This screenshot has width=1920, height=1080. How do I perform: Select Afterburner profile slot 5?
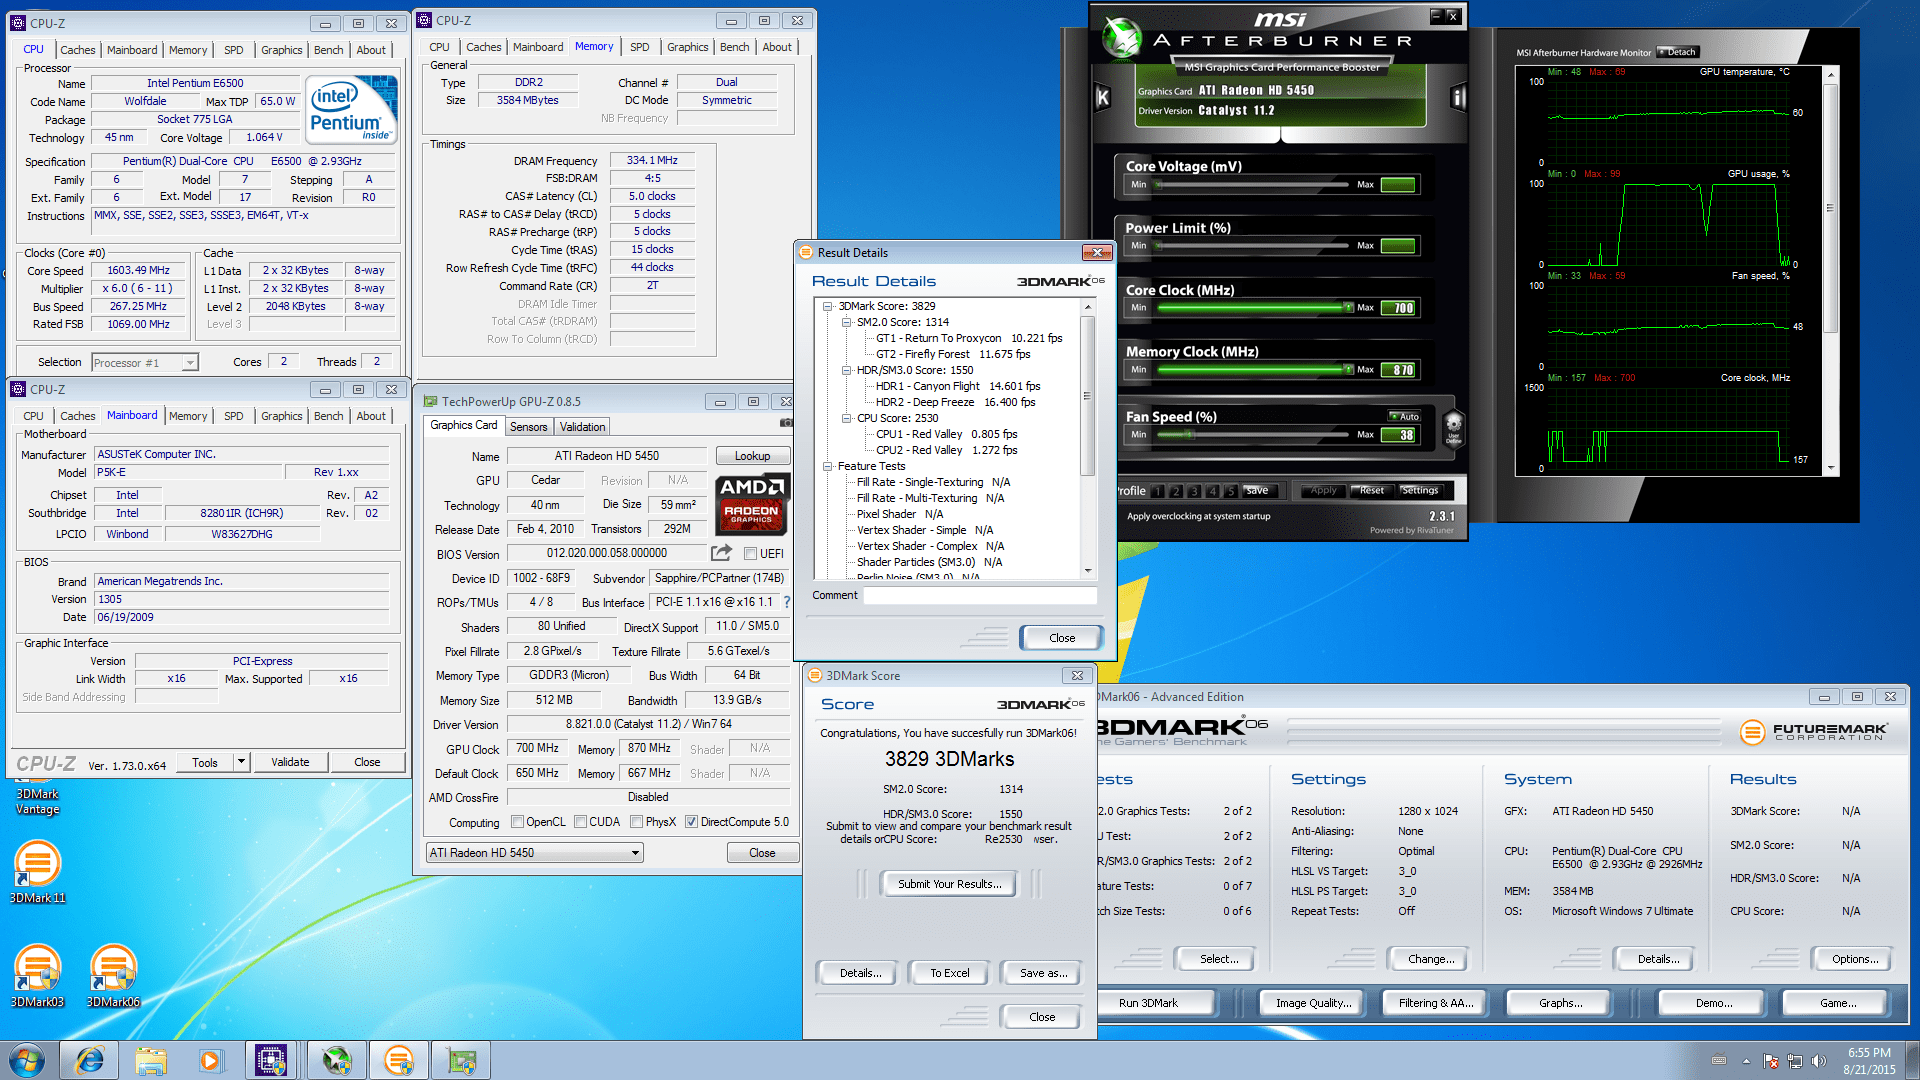point(1230,491)
